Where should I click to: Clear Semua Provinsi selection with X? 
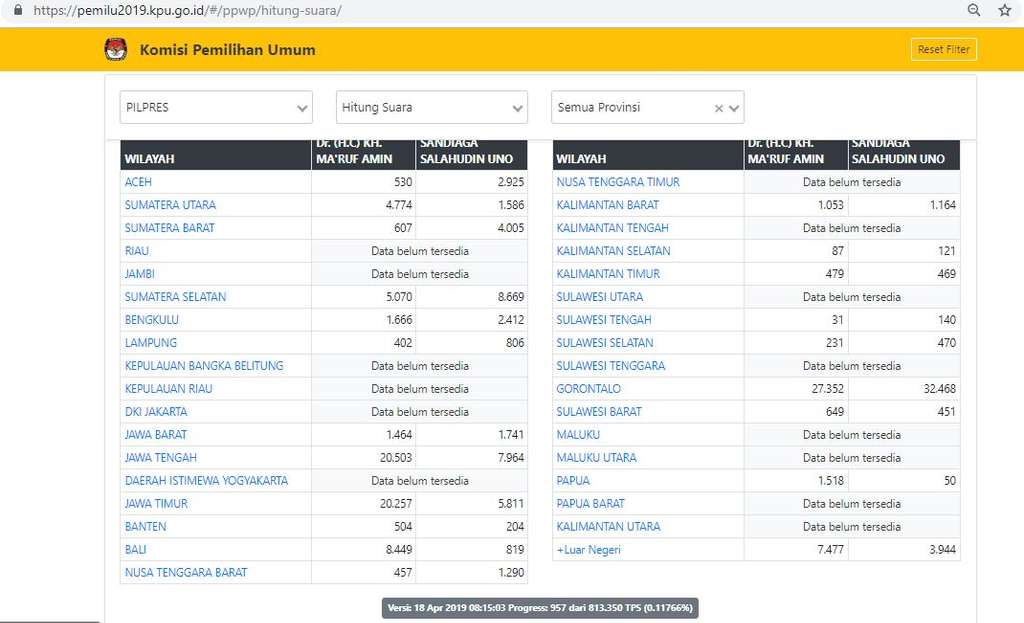(x=718, y=108)
